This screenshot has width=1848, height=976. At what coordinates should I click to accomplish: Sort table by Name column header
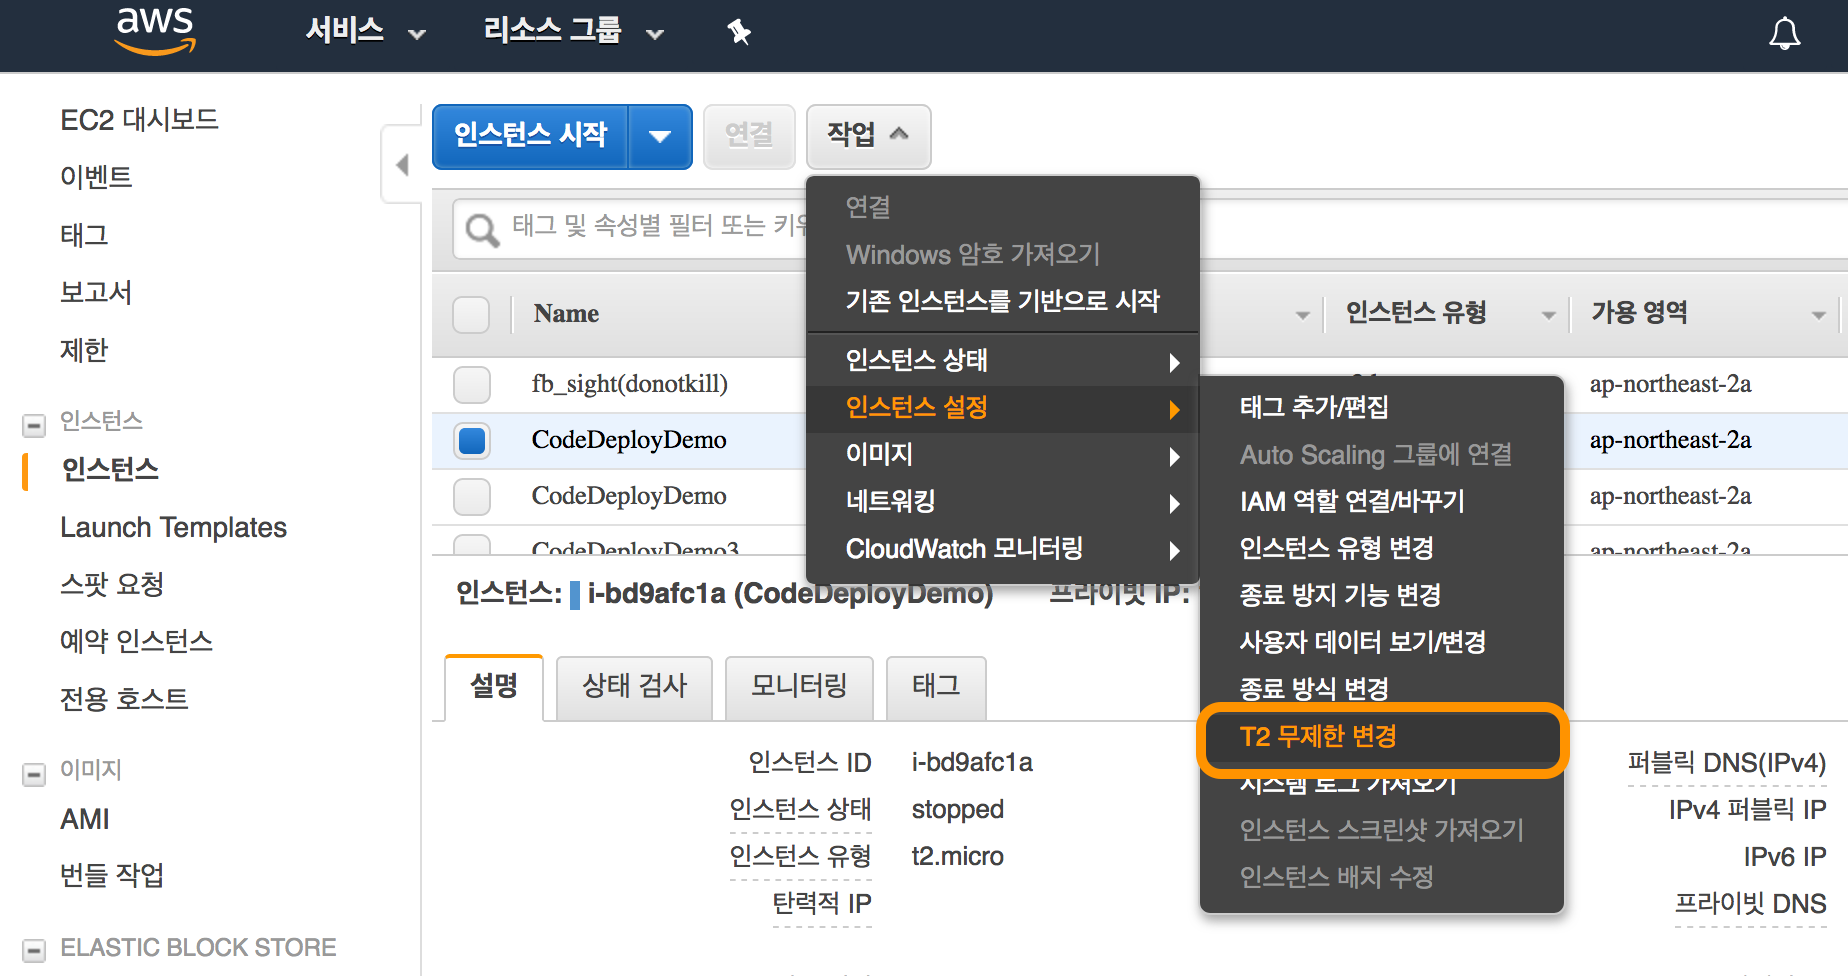tap(566, 314)
